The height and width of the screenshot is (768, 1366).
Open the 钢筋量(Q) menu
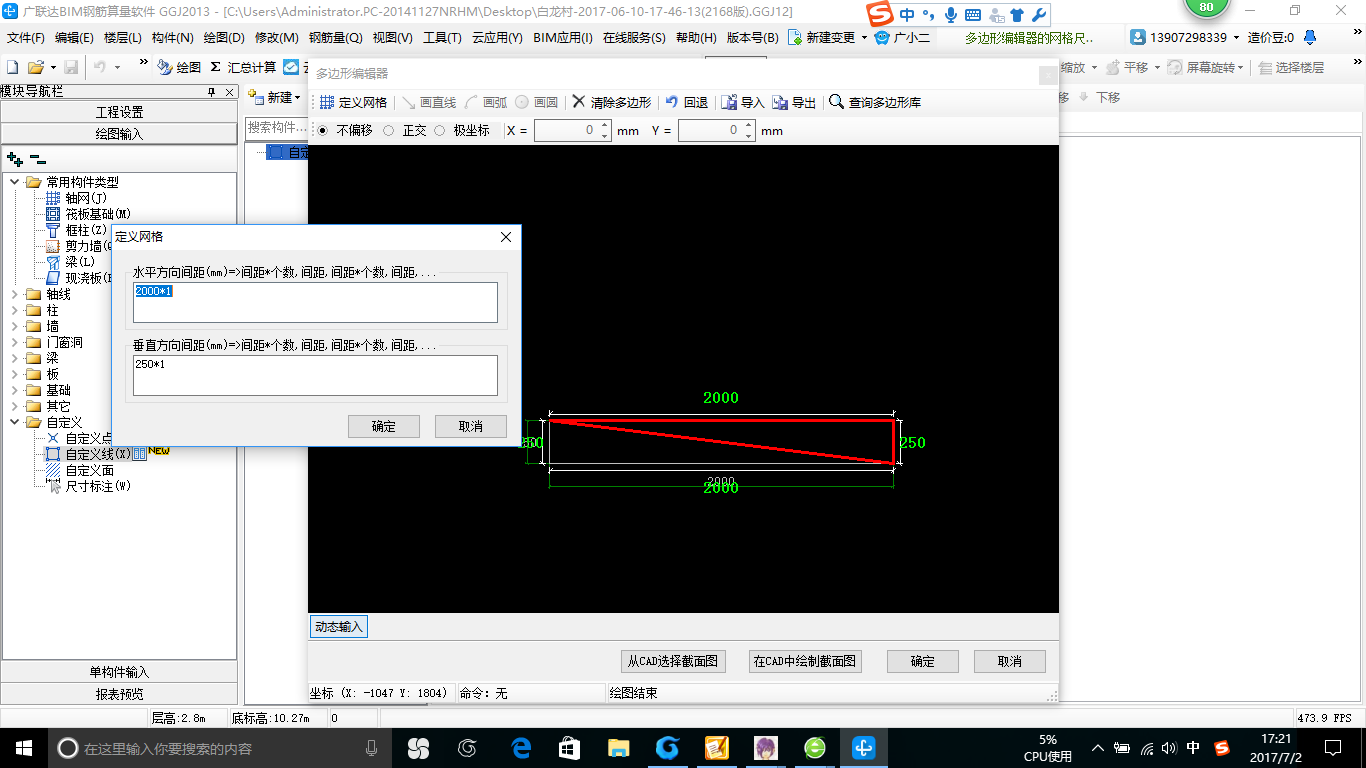click(335, 37)
